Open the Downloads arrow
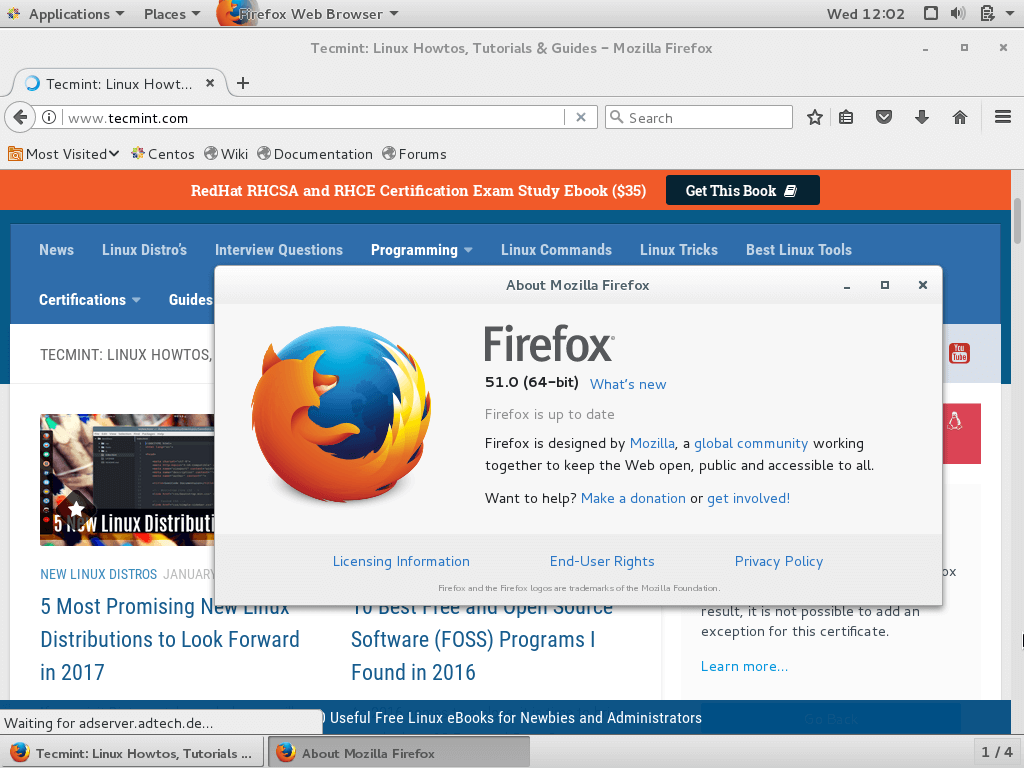This screenshot has width=1024, height=768. click(x=921, y=118)
